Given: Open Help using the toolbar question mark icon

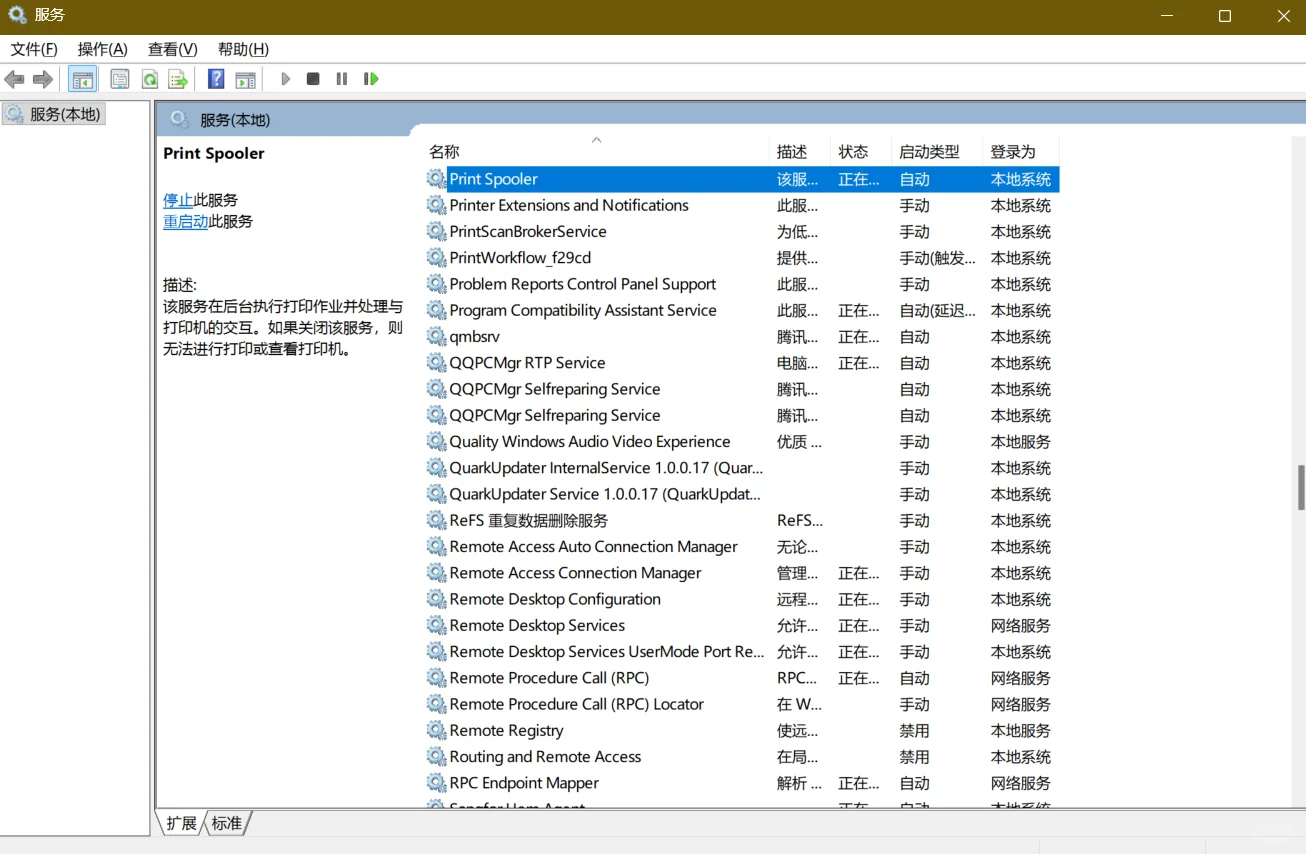Looking at the screenshot, I should [x=214, y=79].
